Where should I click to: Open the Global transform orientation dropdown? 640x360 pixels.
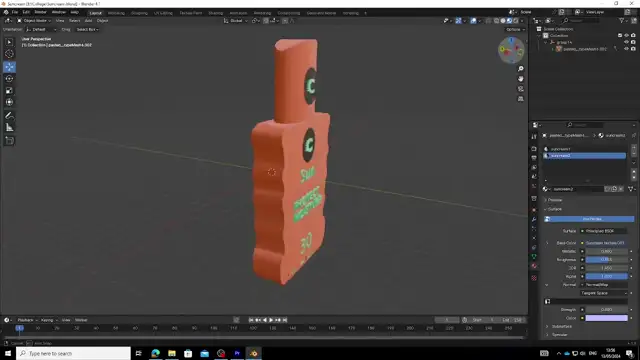[236, 20]
